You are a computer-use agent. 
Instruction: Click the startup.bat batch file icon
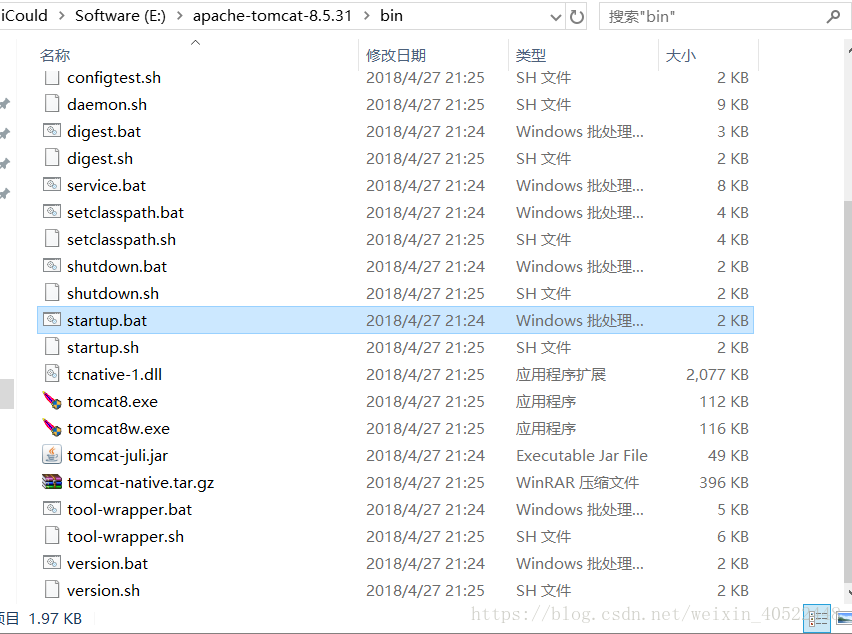pyautogui.click(x=52, y=319)
